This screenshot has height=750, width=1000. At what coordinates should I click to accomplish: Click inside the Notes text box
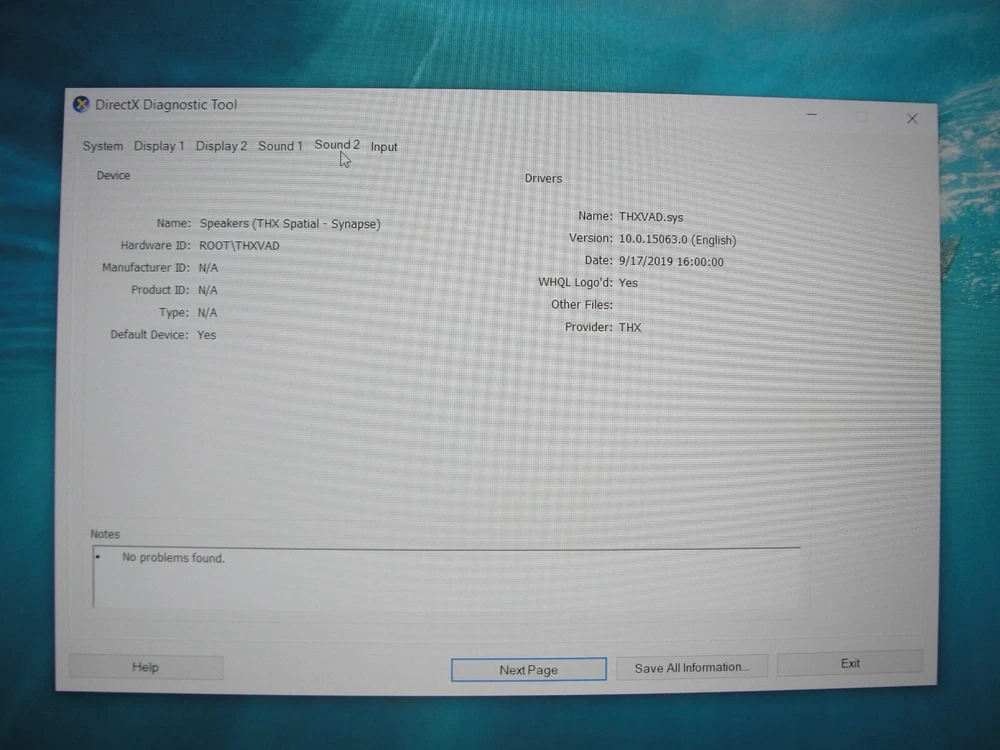click(445, 578)
